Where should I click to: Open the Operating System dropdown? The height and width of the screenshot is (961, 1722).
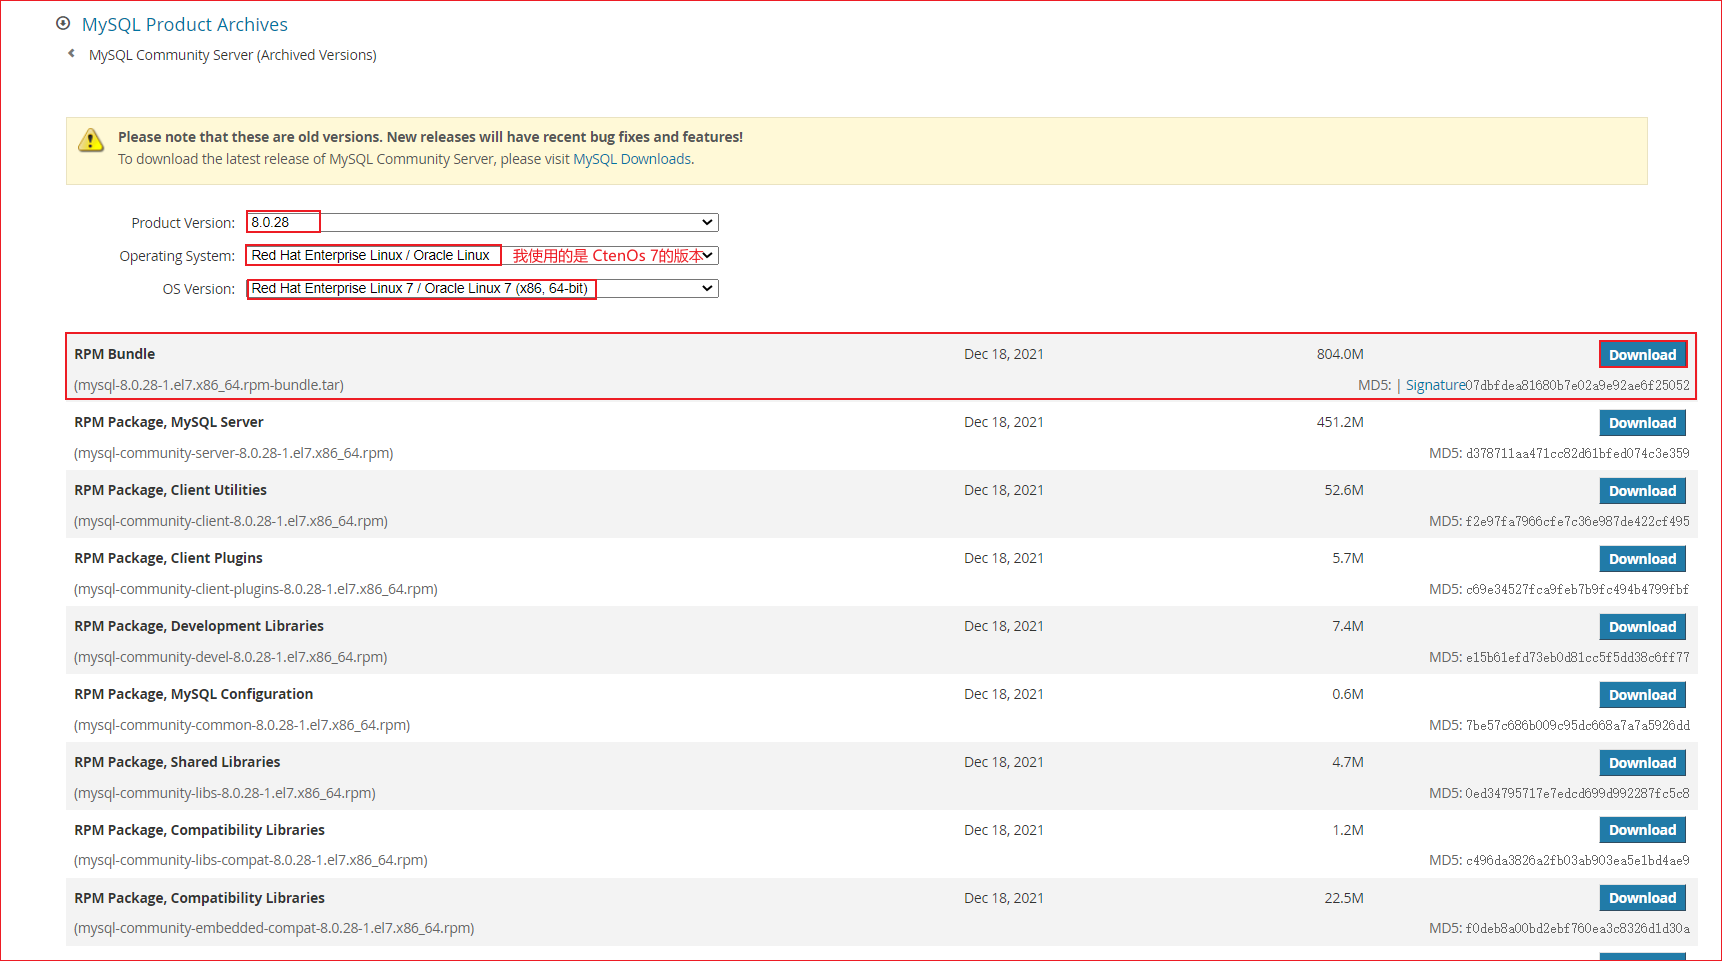(x=482, y=255)
